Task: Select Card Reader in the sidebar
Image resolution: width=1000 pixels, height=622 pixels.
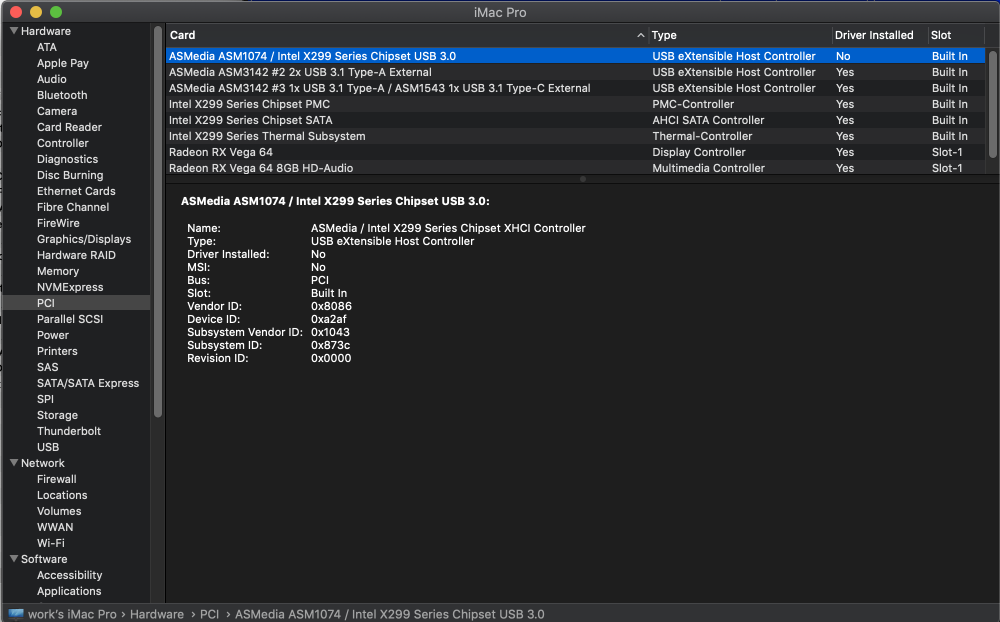Action: pyautogui.click(x=69, y=127)
